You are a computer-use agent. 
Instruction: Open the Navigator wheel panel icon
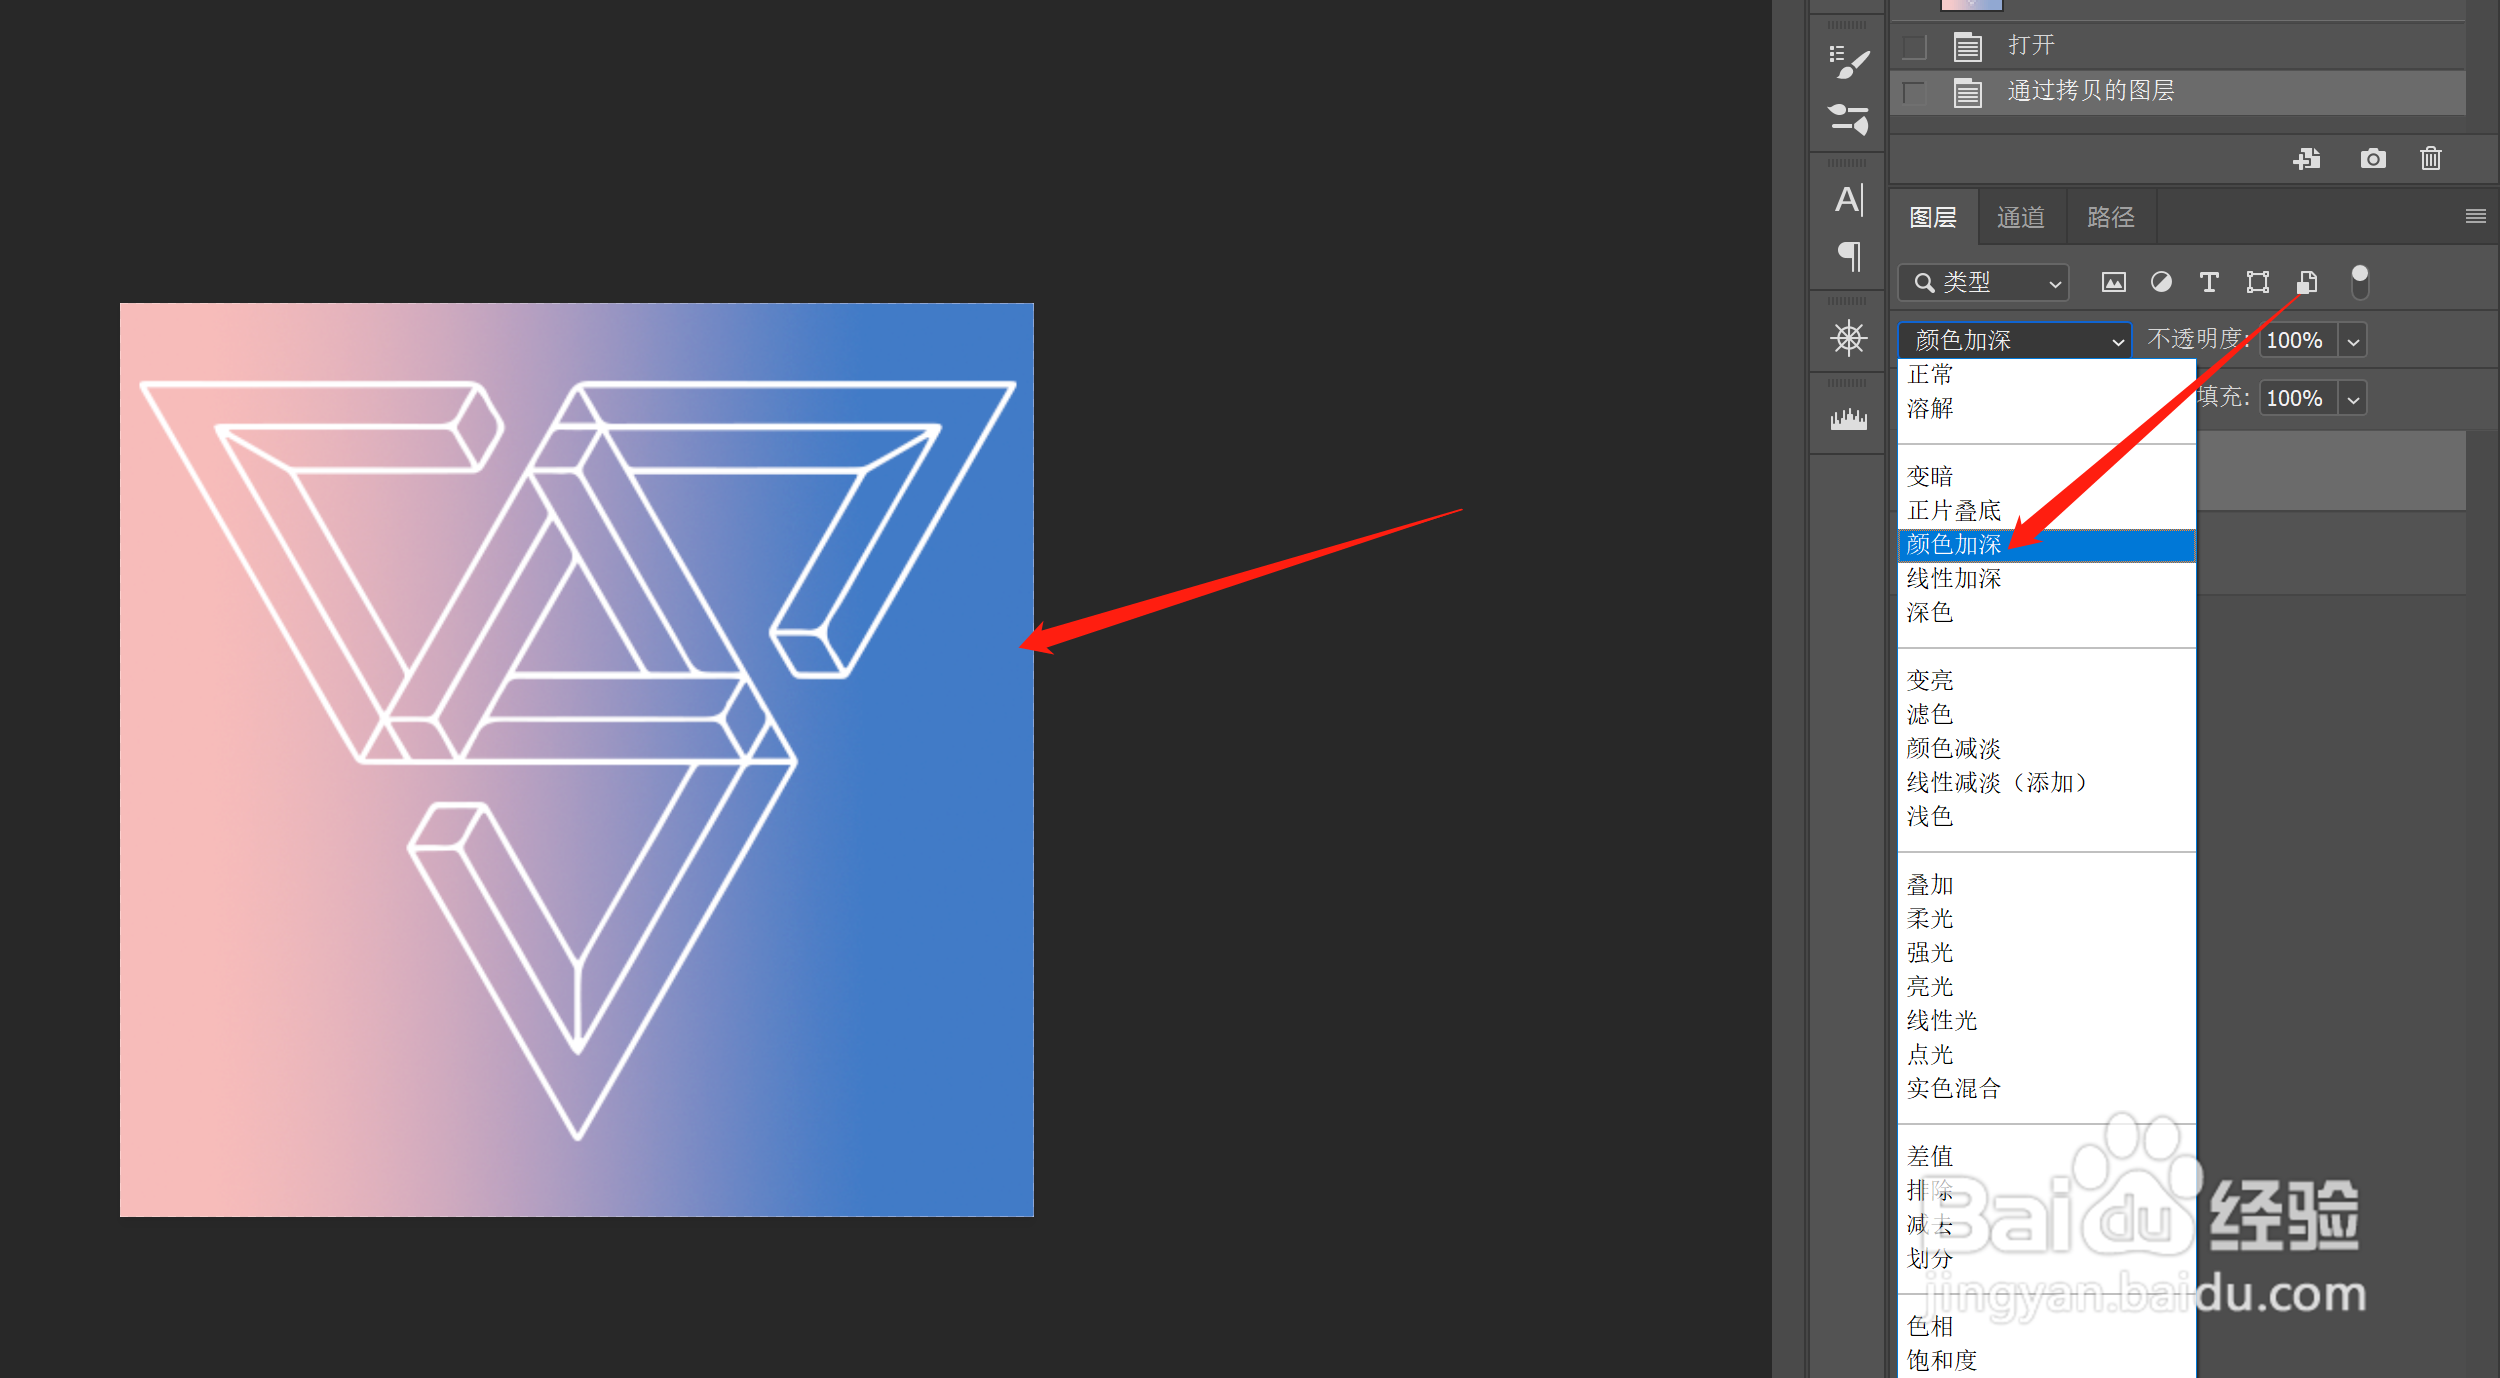point(1848,338)
